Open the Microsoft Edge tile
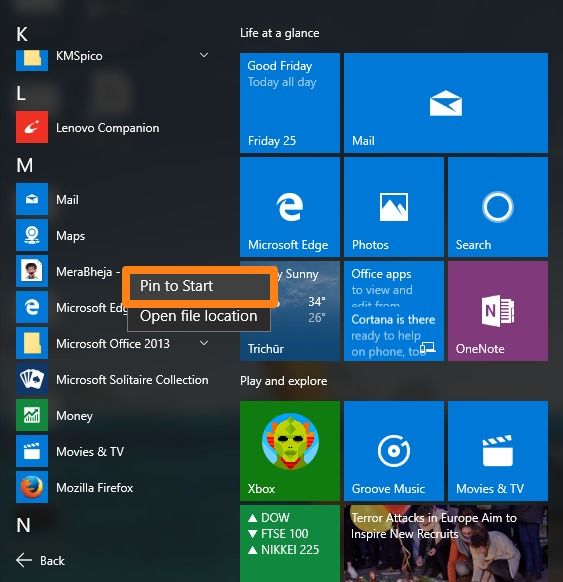Viewport: 563px width, 582px height. pos(290,207)
